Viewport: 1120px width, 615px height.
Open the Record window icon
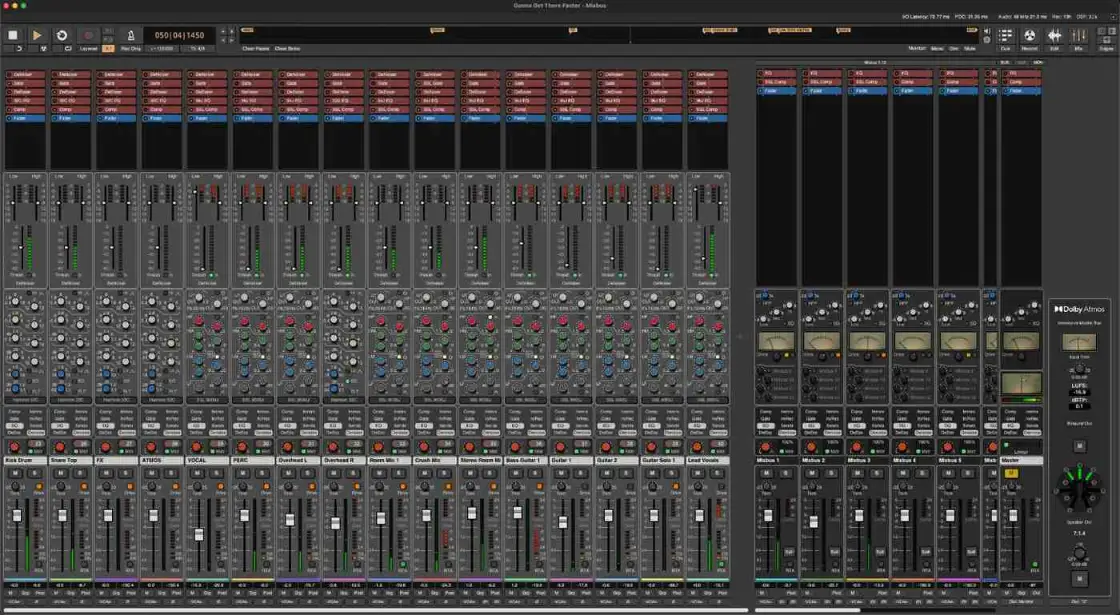[1029, 38]
